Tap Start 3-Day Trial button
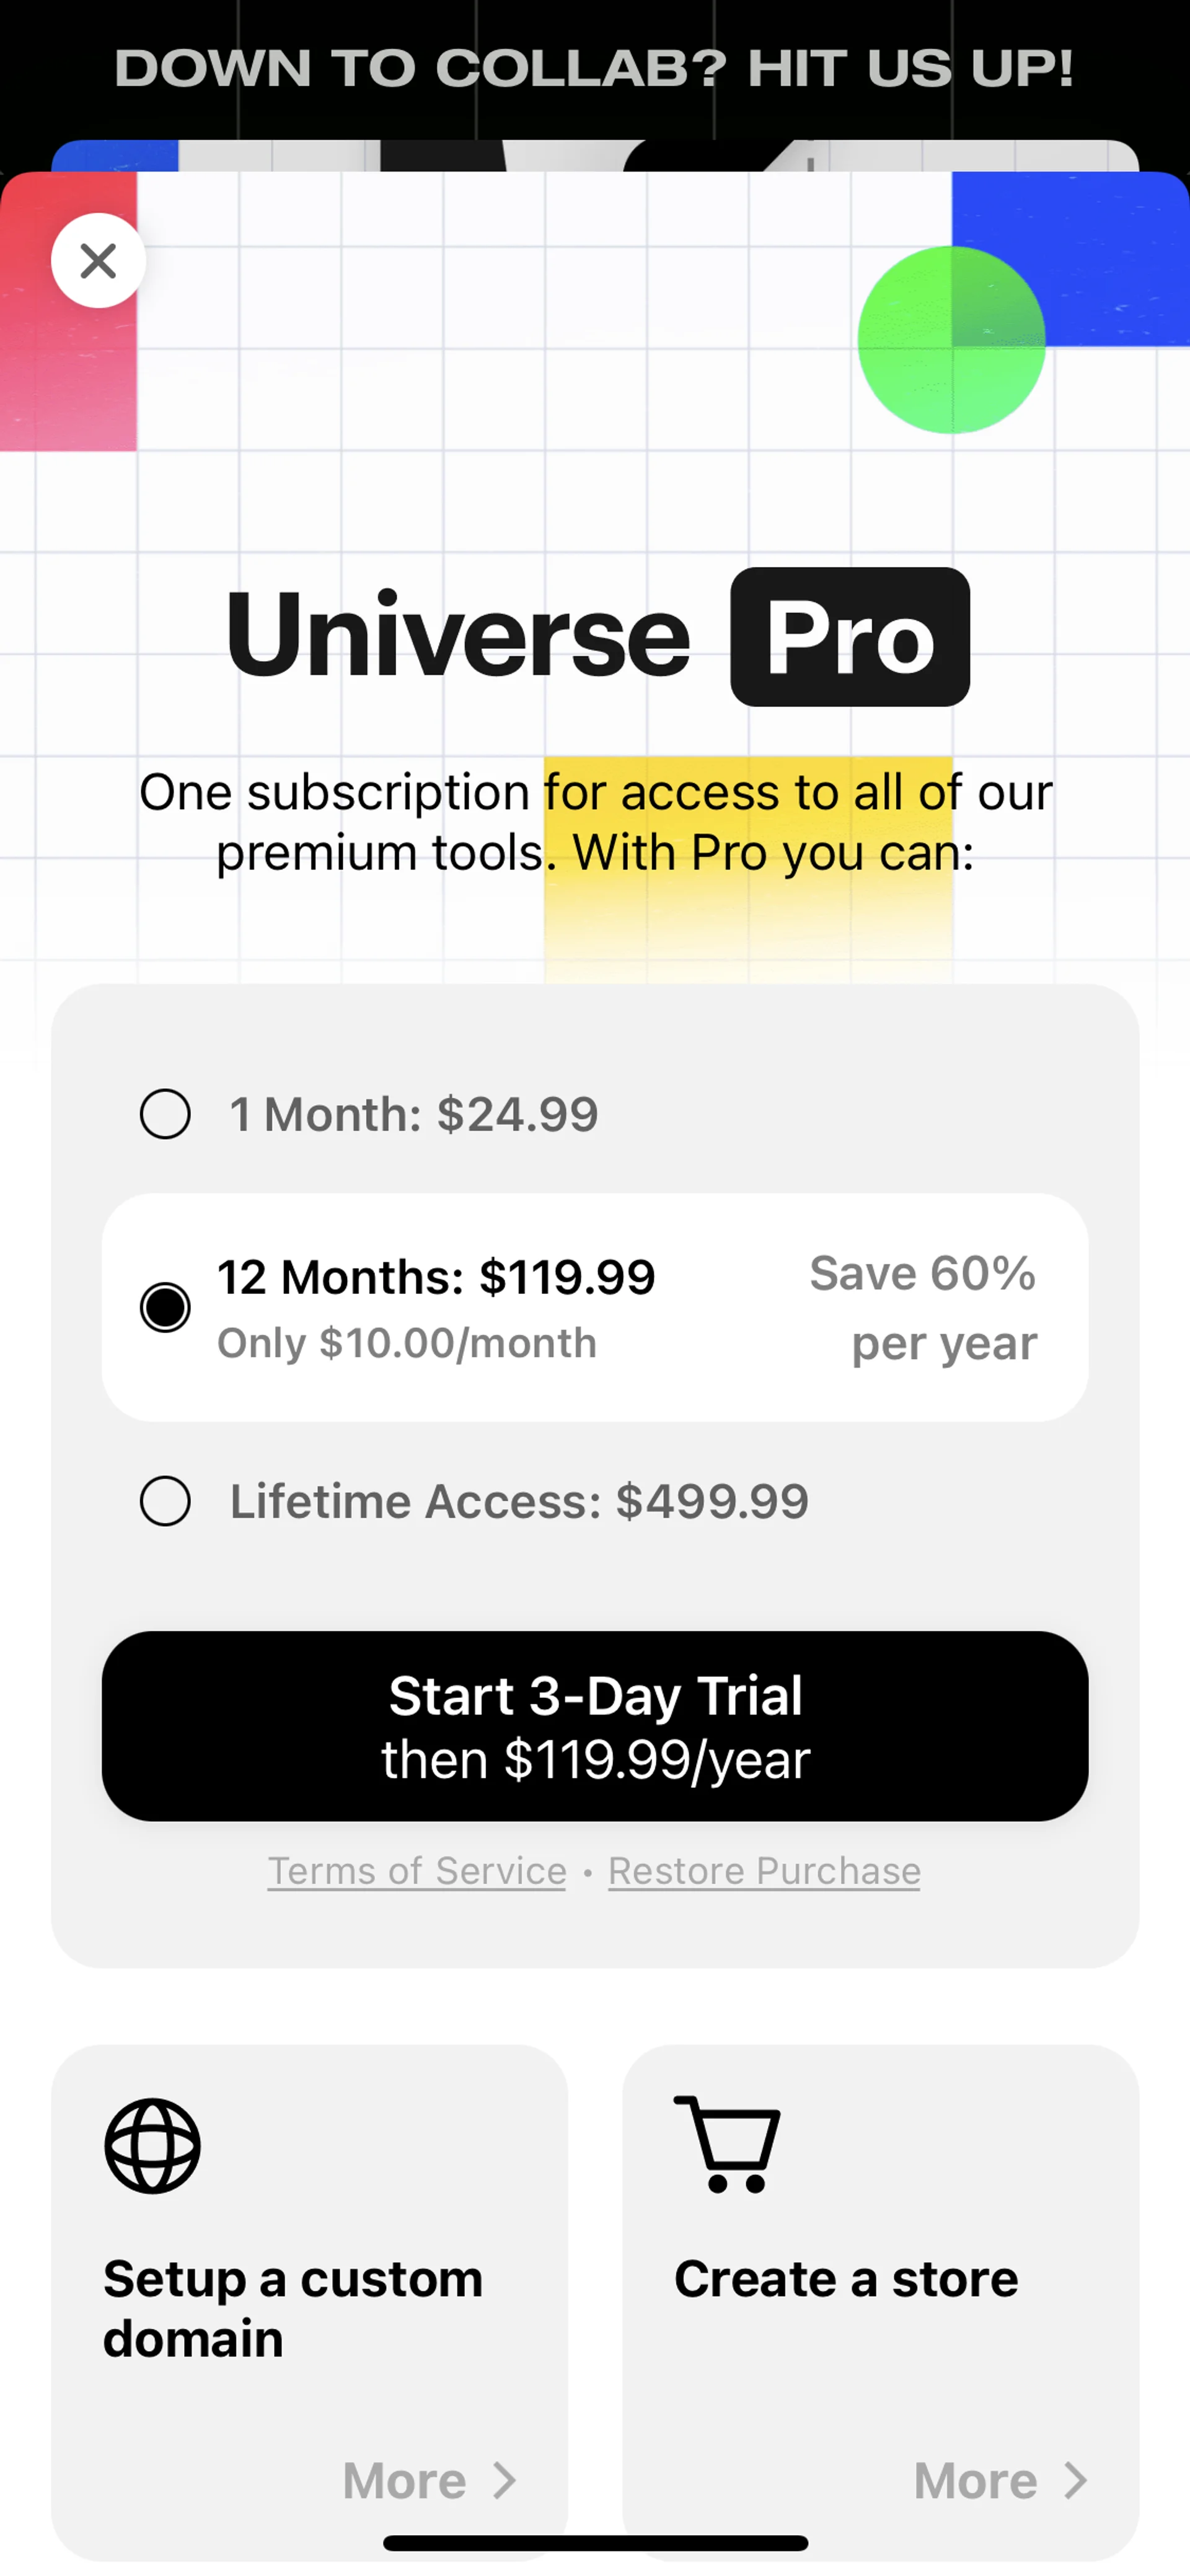This screenshot has width=1190, height=2576. click(x=595, y=1726)
